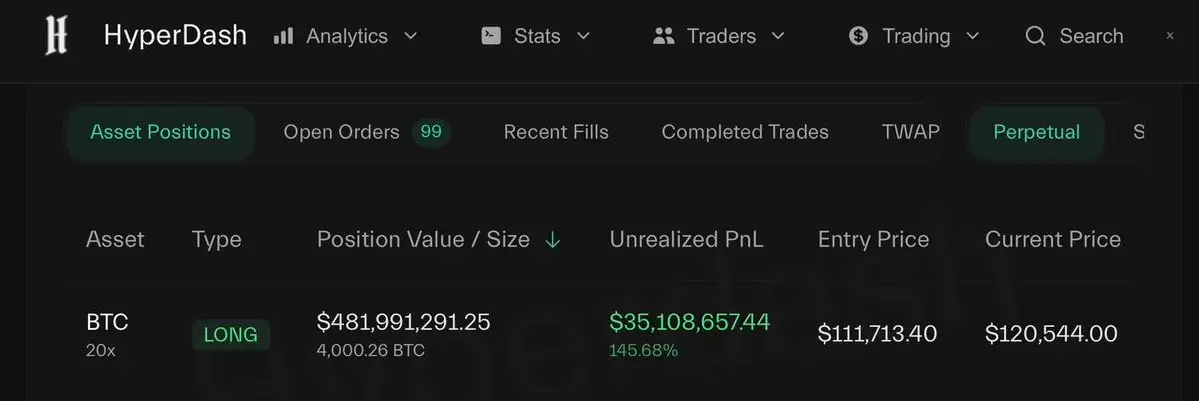Expand the Analytics dropdown chevron
The height and width of the screenshot is (401, 1199).
[411, 36]
